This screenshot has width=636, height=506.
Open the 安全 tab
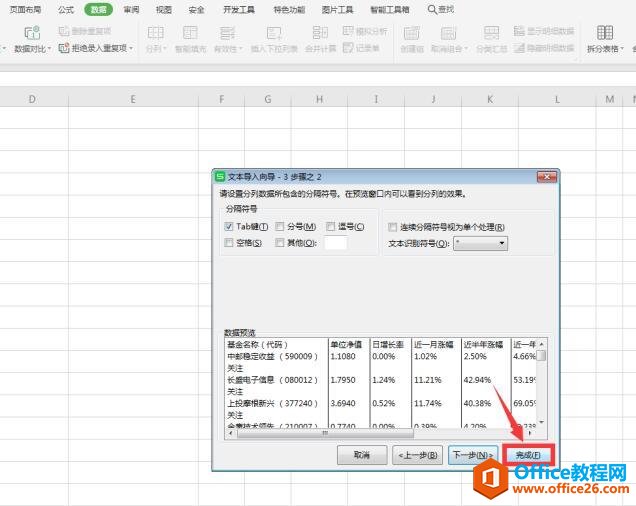point(196,10)
